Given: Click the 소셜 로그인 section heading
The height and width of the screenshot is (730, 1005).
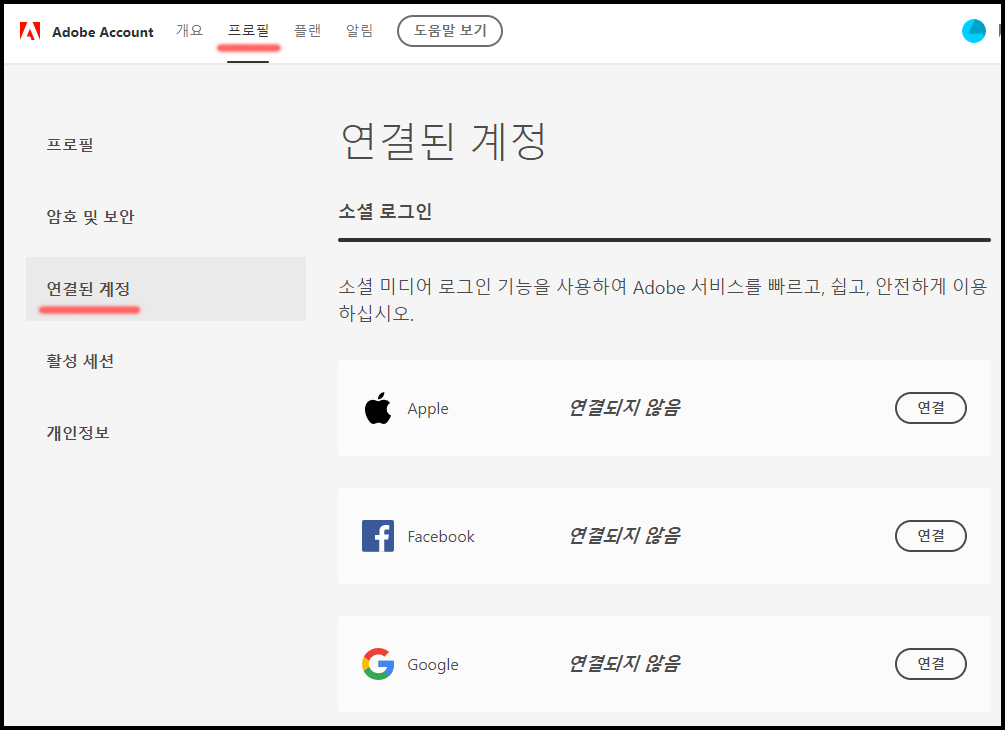Looking at the screenshot, I should point(385,212).
